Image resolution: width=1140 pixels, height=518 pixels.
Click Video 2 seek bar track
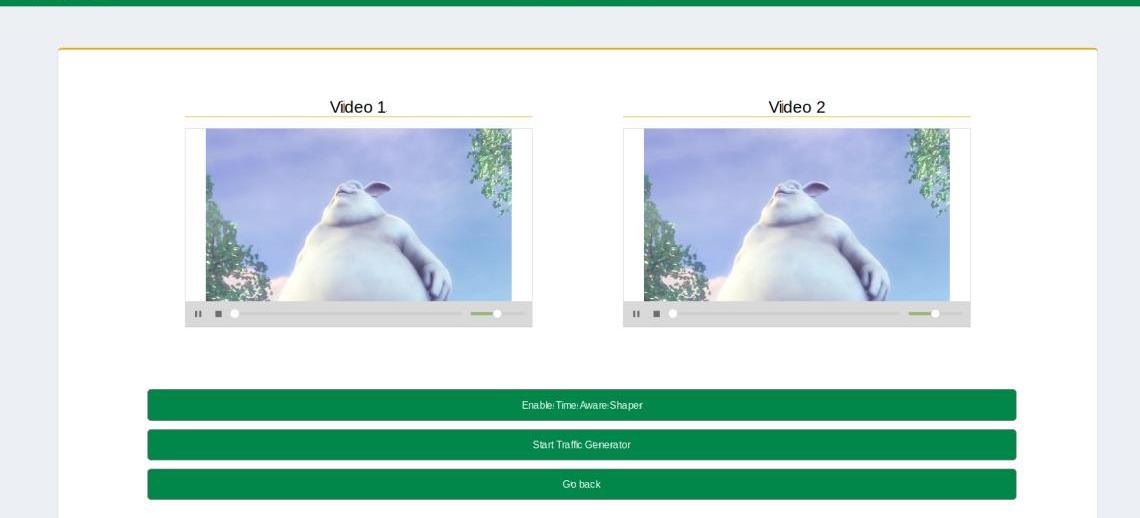(x=786, y=314)
